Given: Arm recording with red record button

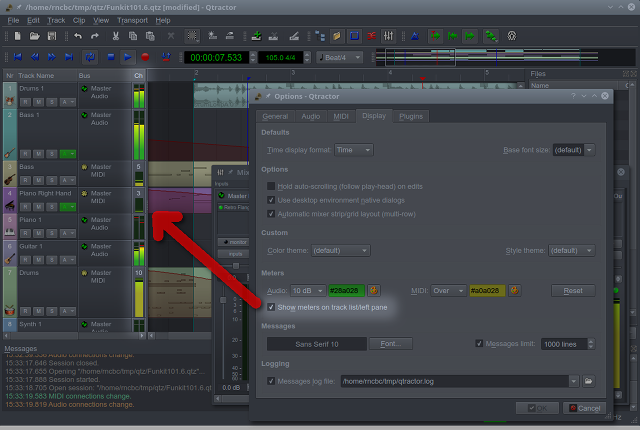Looking at the screenshot, I should point(145,57).
